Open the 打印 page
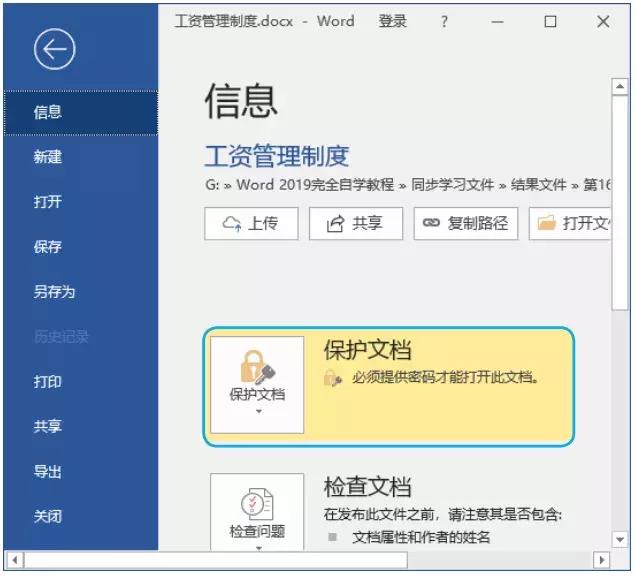 pyautogui.click(x=48, y=382)
